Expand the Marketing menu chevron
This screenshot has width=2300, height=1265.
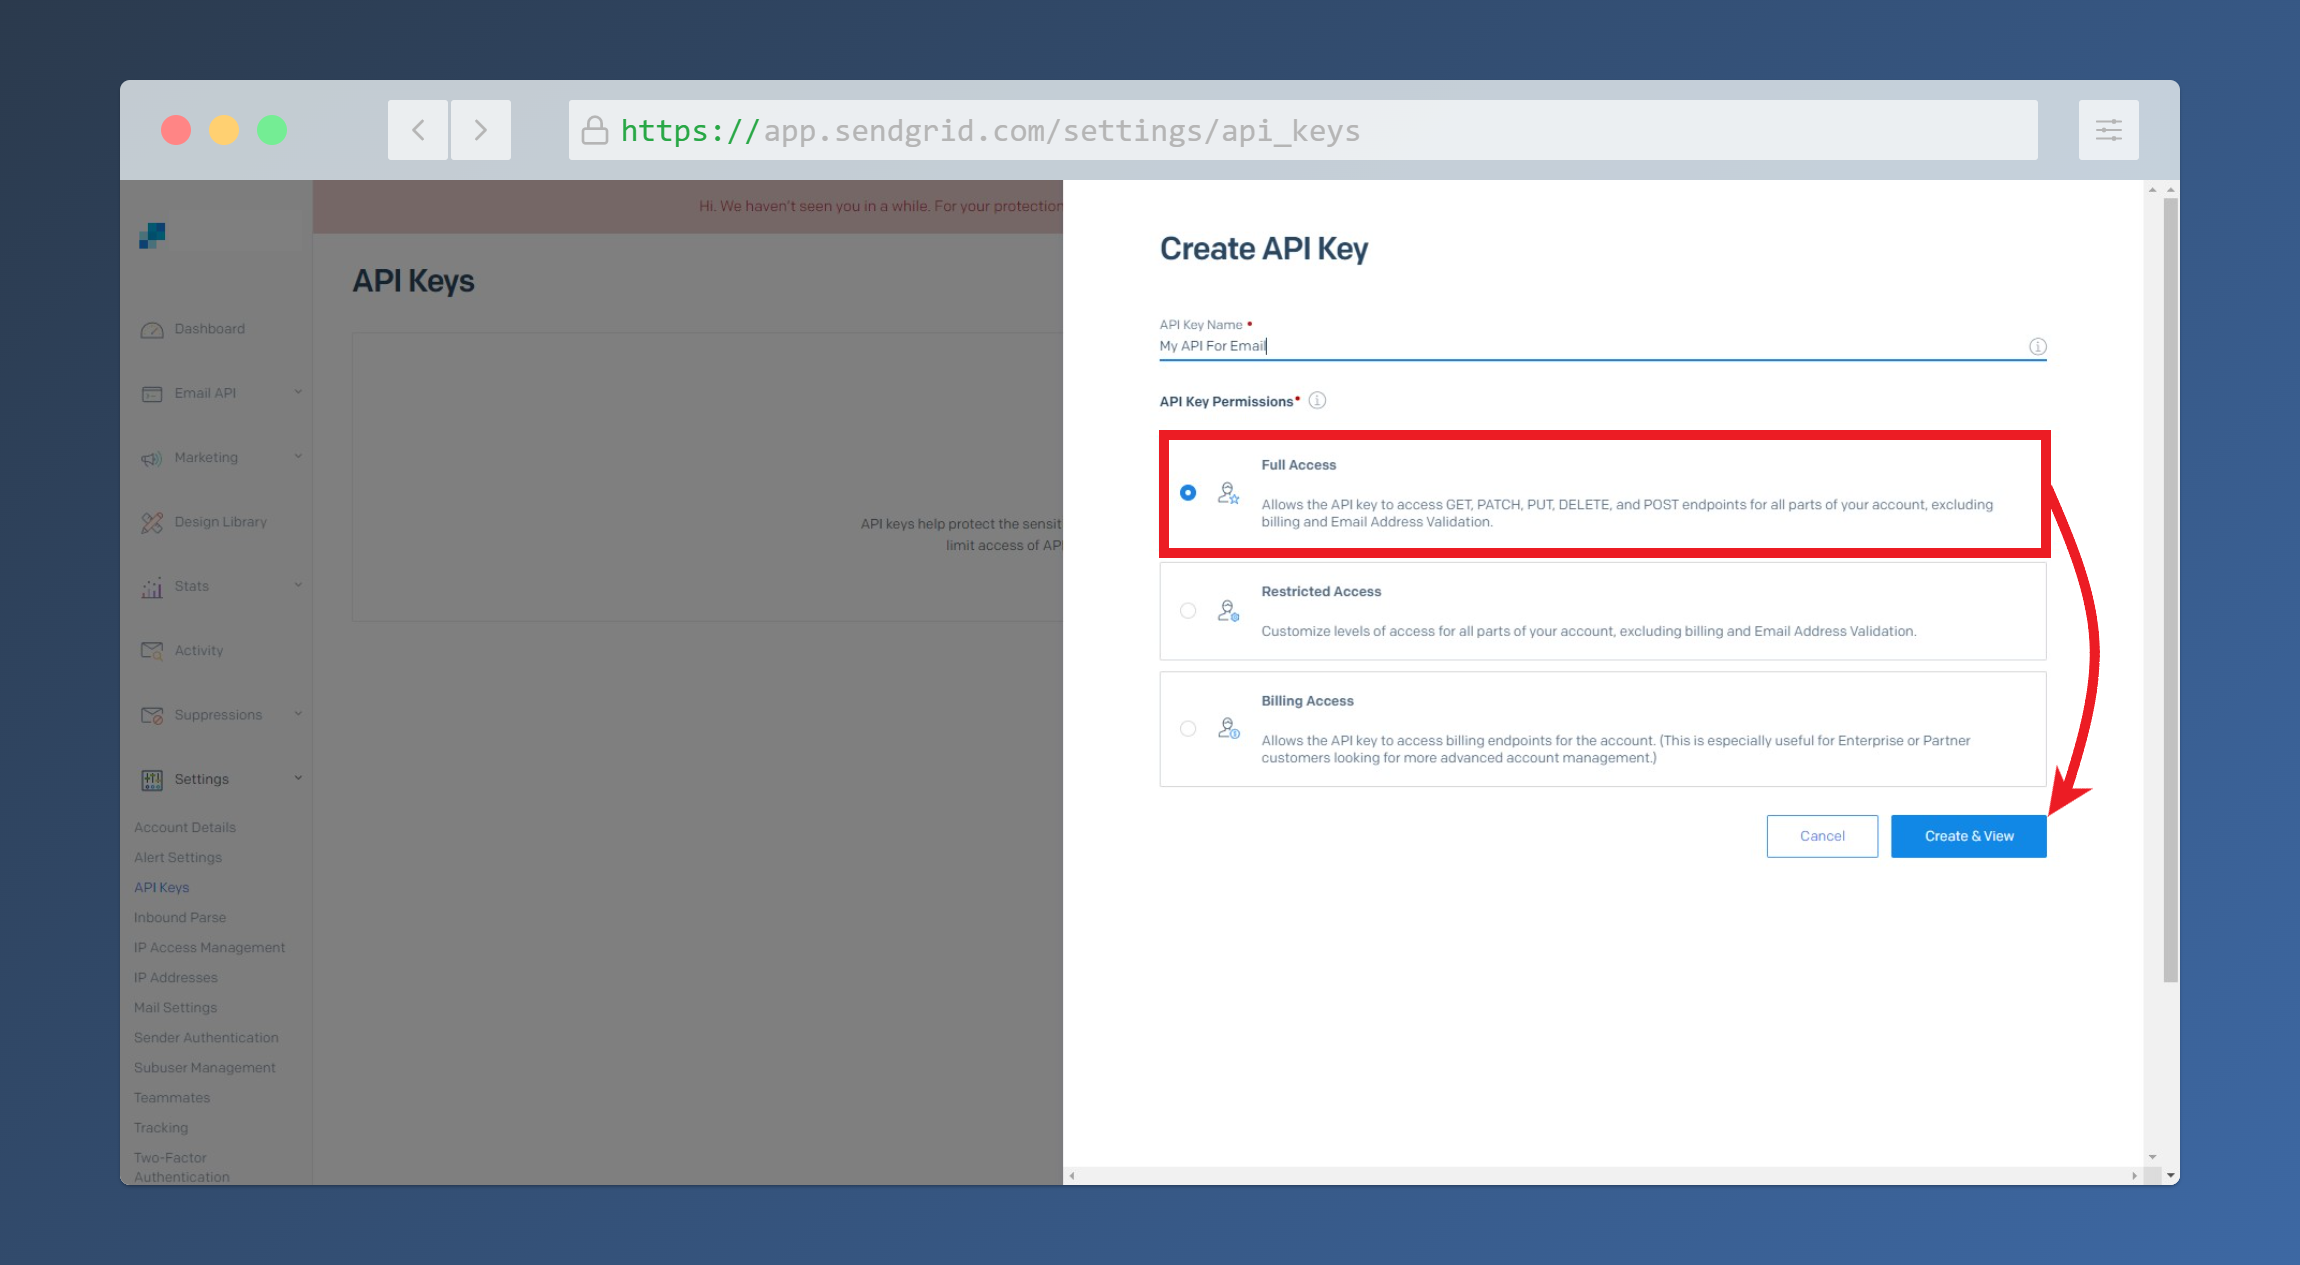298,456
